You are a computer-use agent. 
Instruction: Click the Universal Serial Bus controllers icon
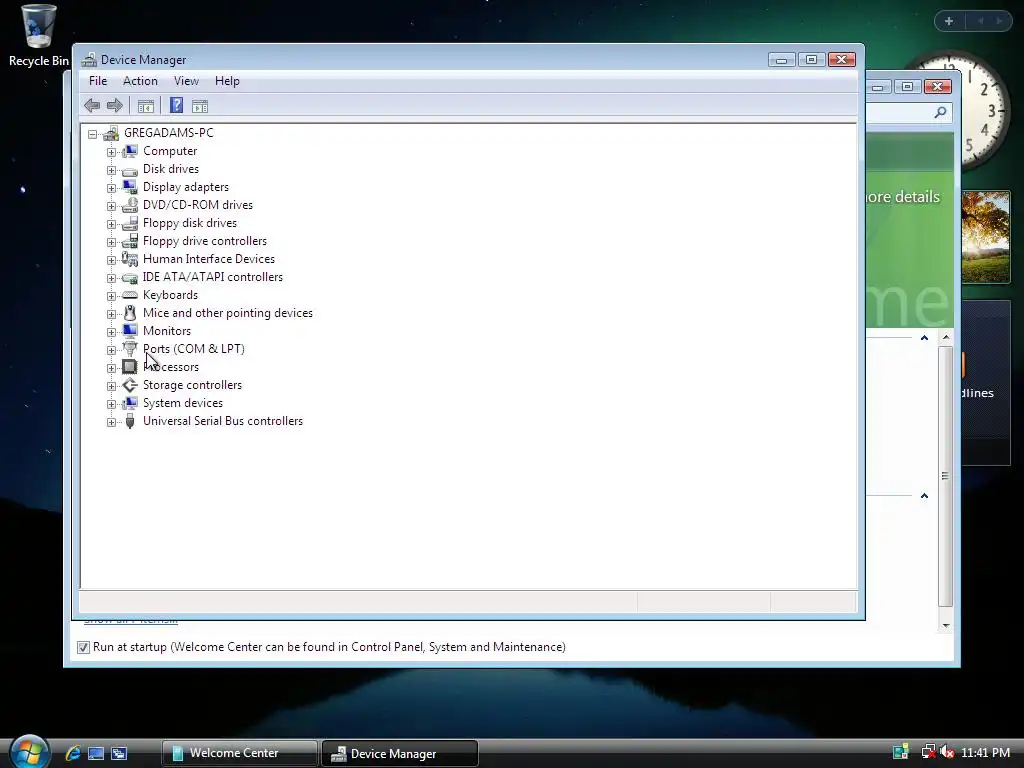[130, 421]
